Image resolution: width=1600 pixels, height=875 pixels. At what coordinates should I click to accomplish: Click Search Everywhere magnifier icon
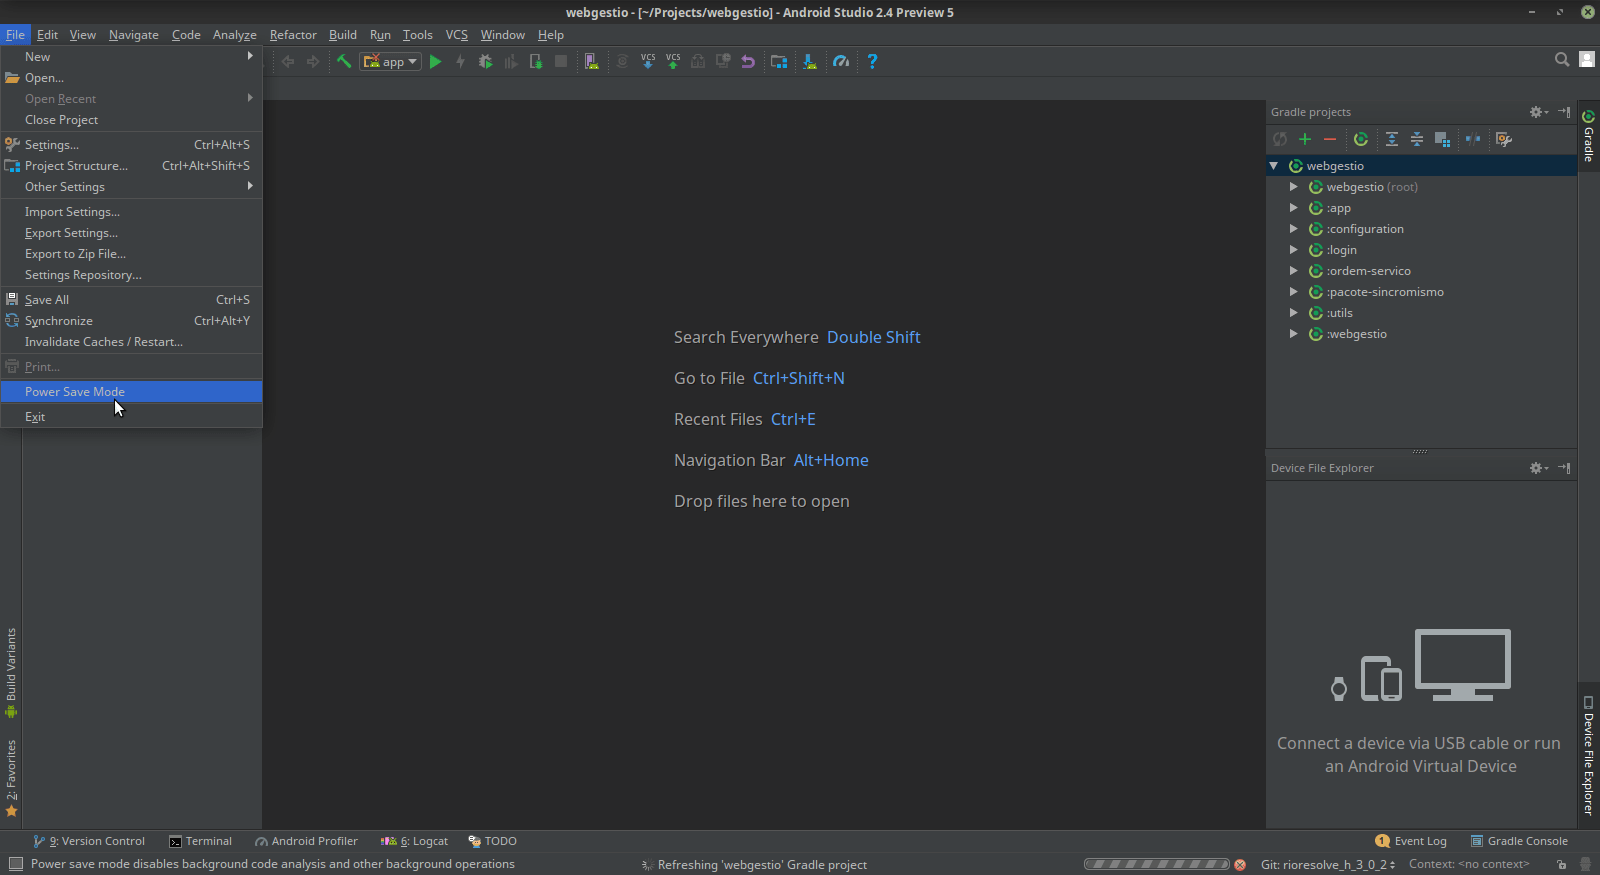1562,60
